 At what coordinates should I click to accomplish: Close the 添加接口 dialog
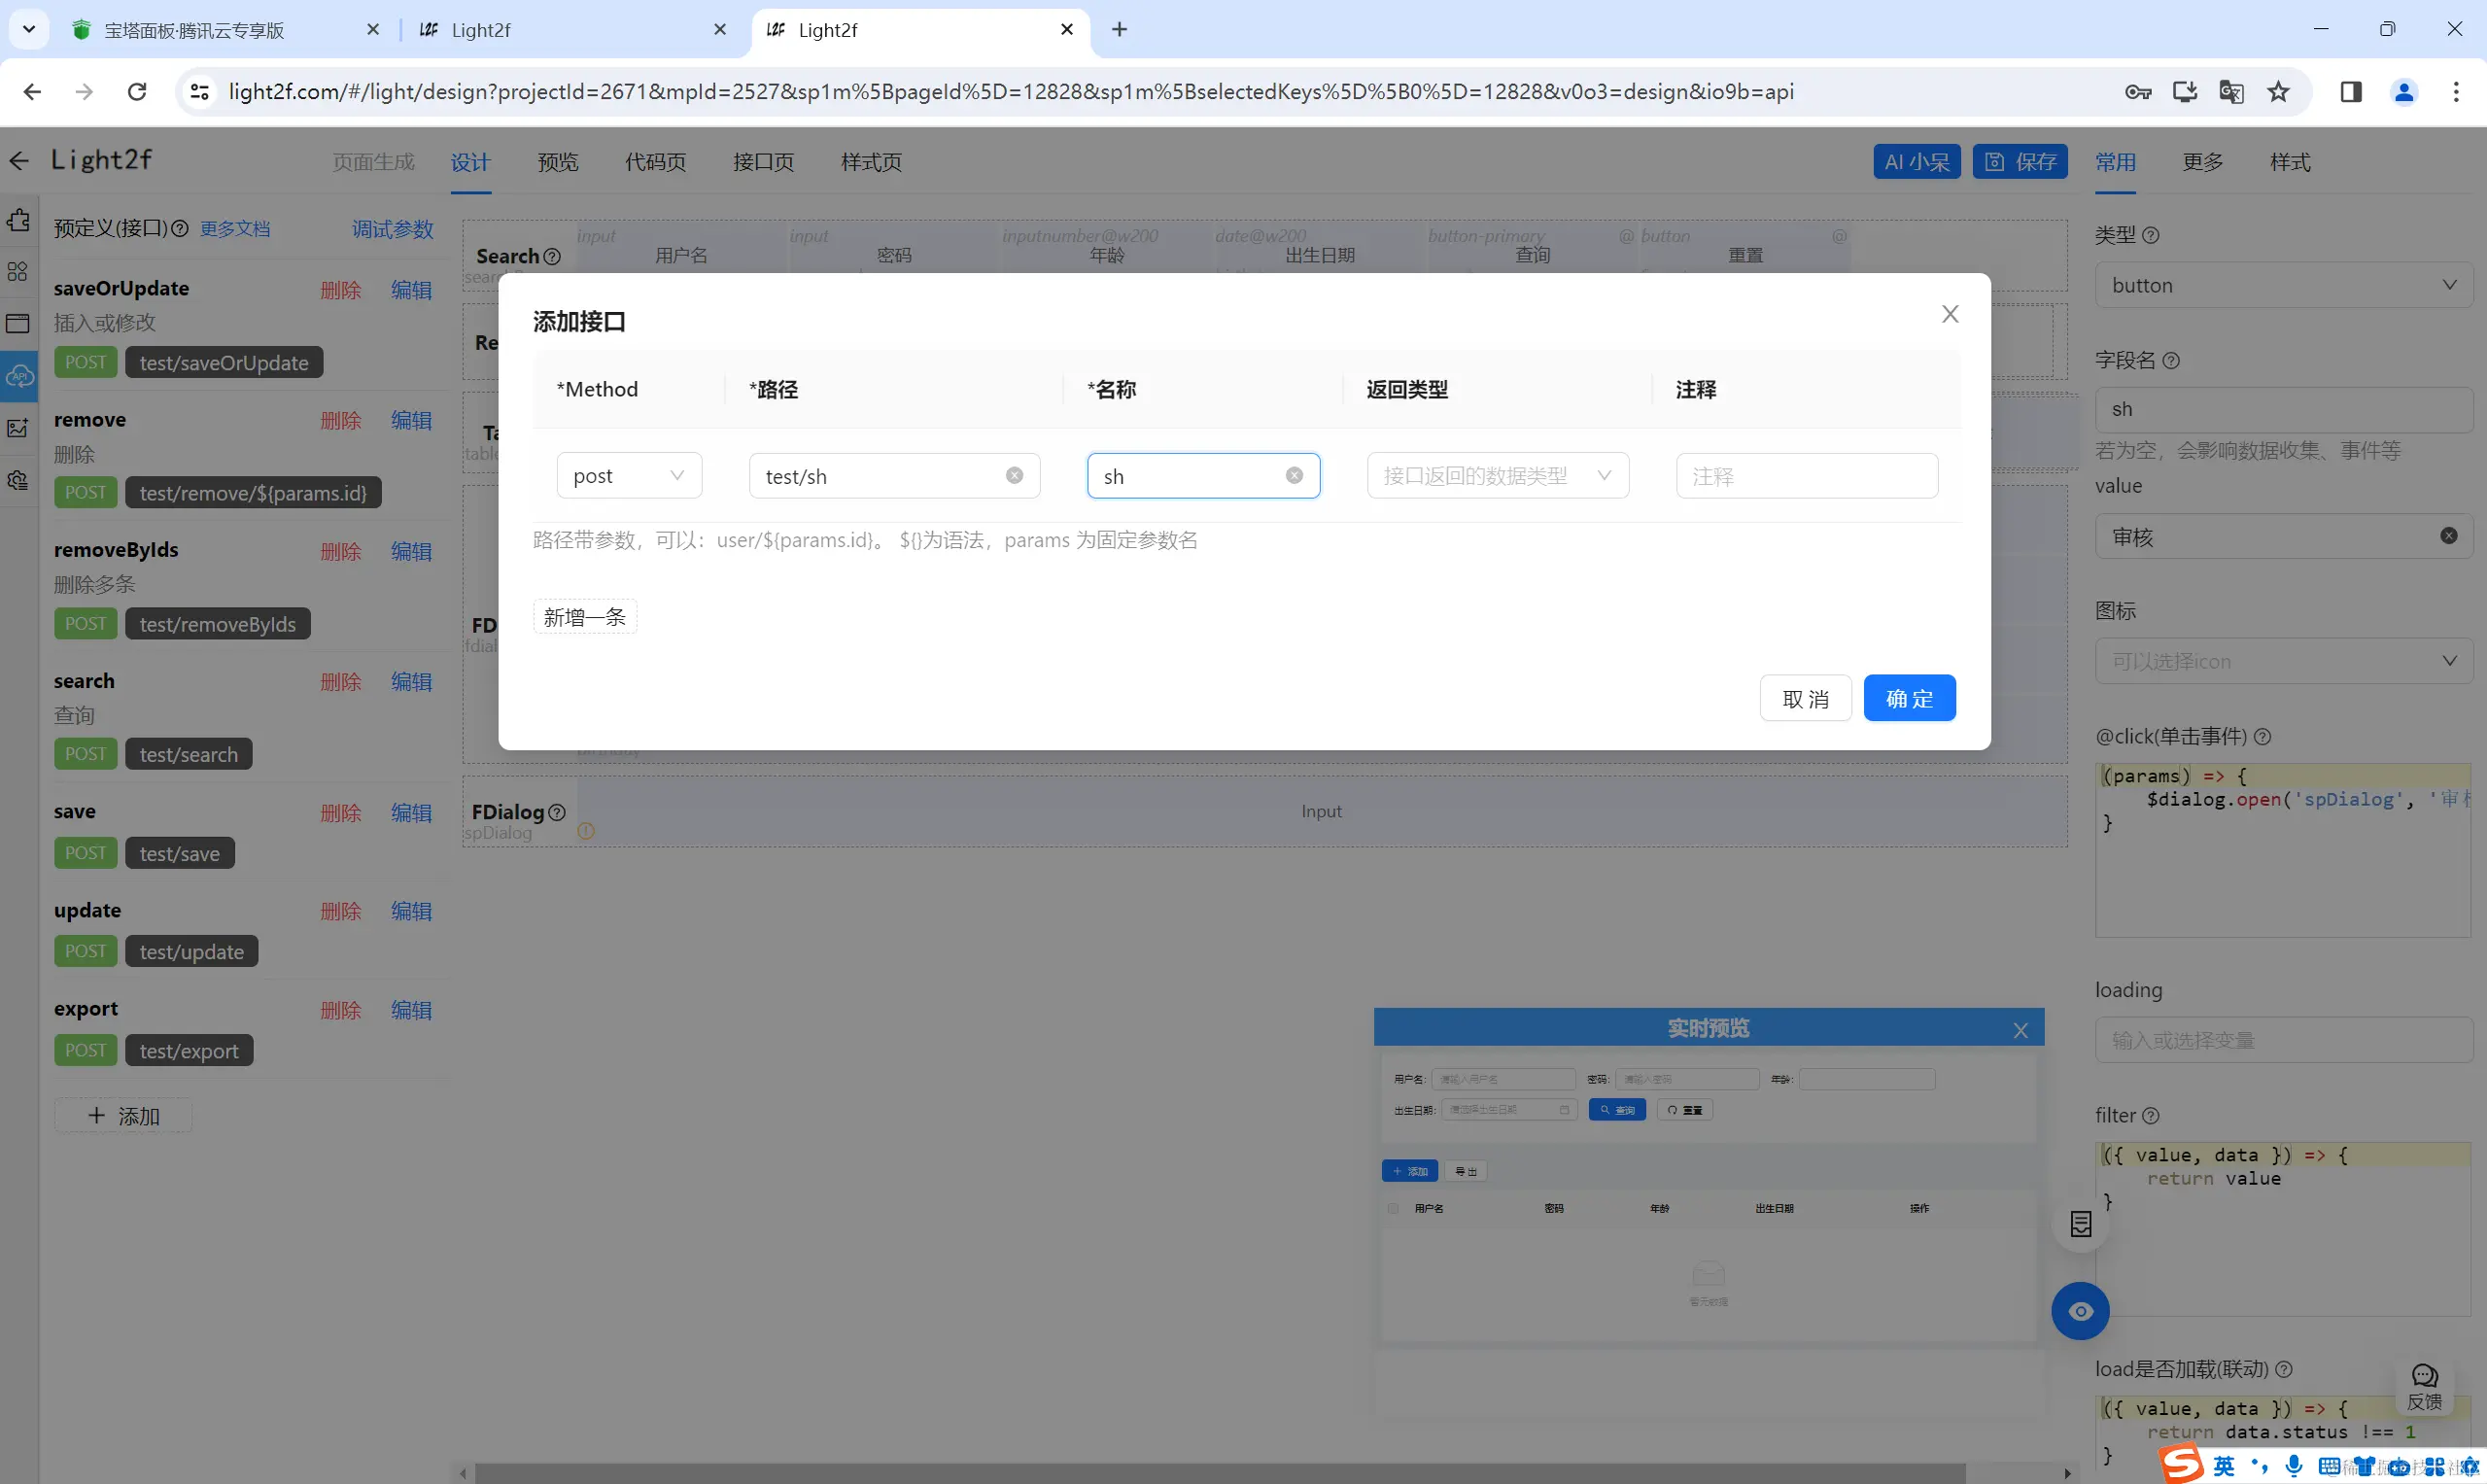(x=1949, y=314)
